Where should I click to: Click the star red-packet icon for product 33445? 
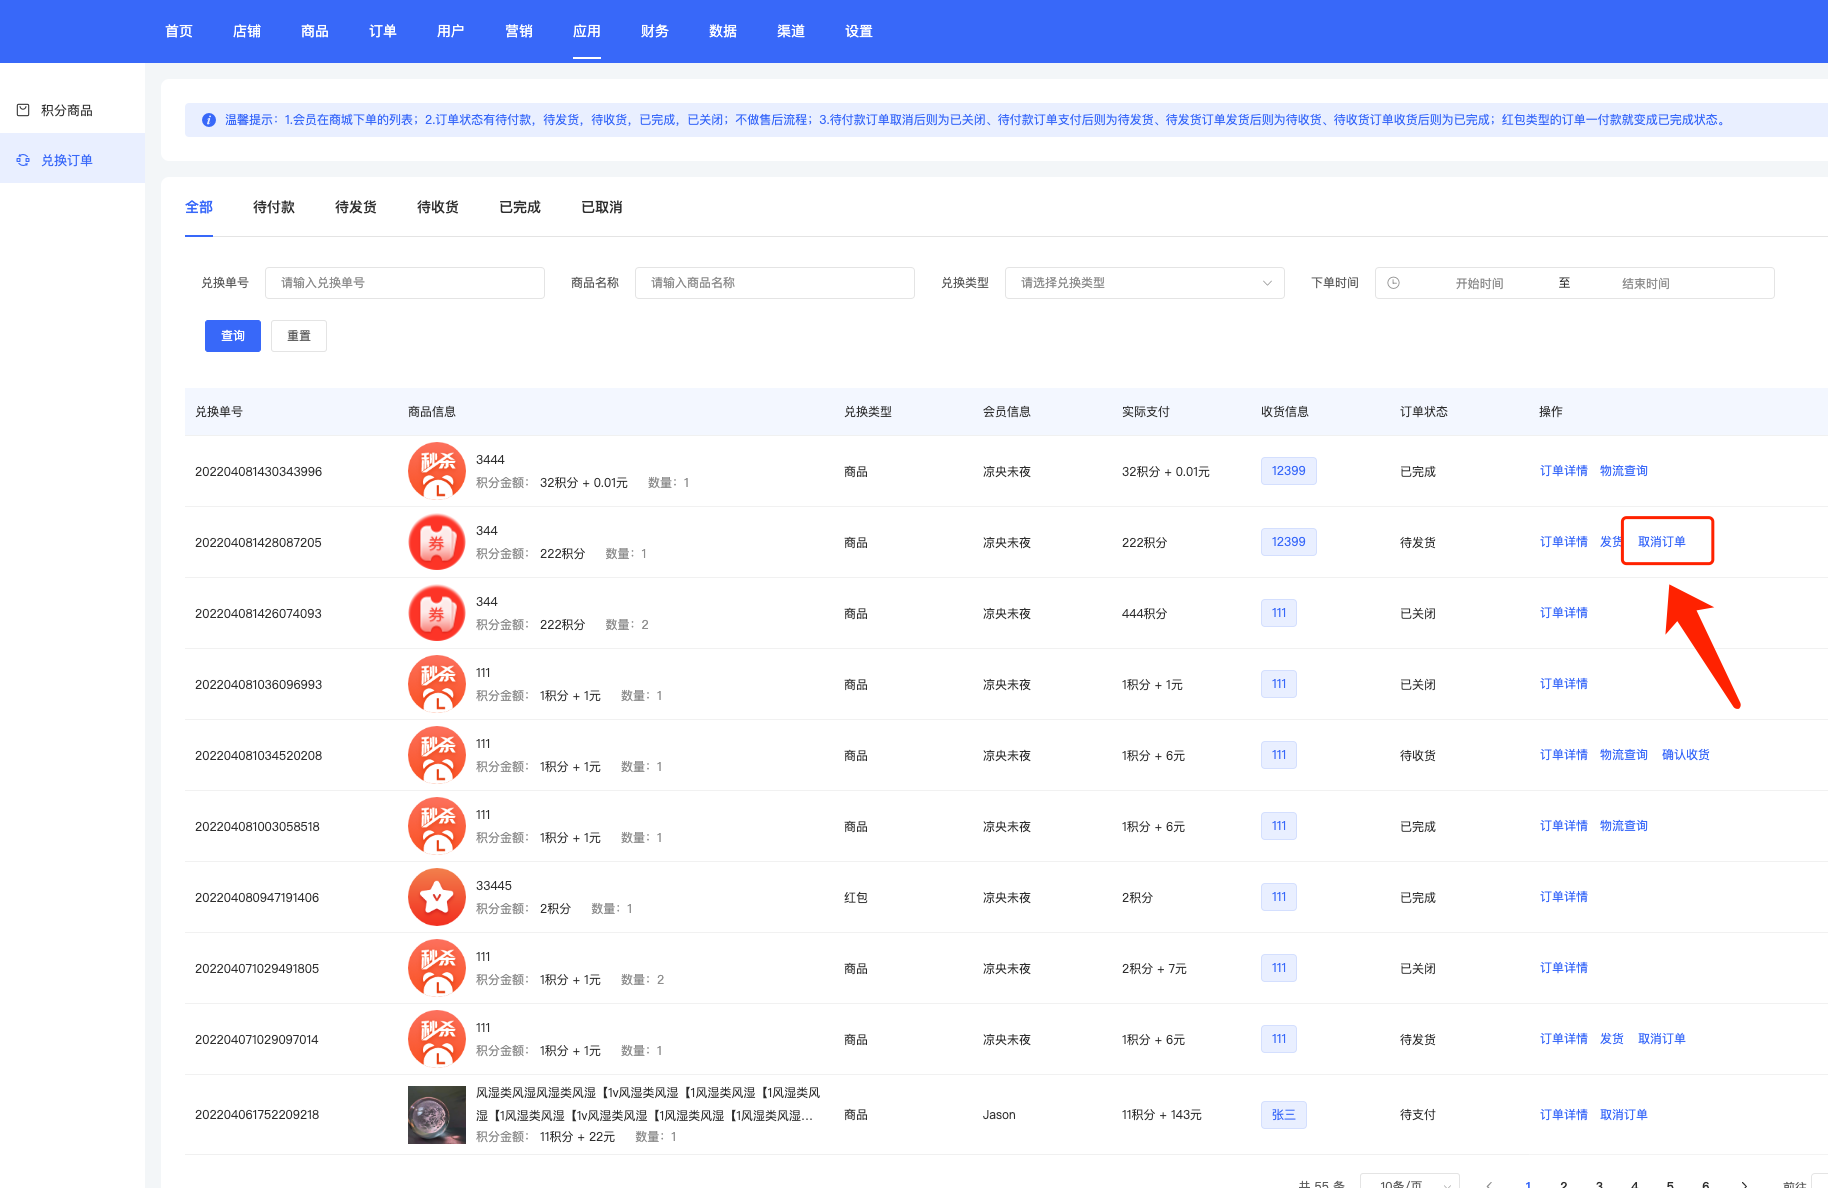point(437,897)
